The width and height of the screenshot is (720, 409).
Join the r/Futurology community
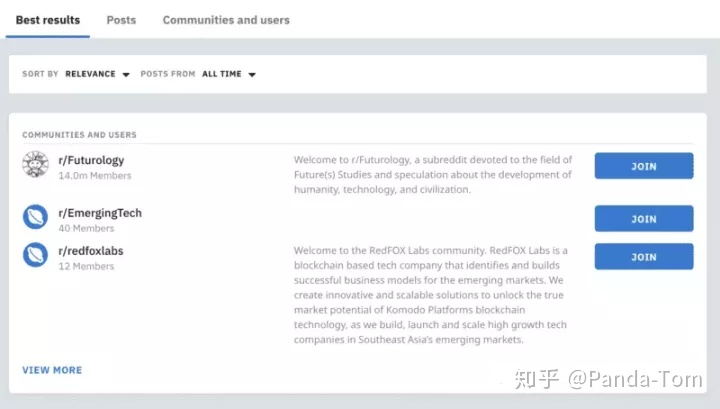pyautogui.click(x=644, y=166)
